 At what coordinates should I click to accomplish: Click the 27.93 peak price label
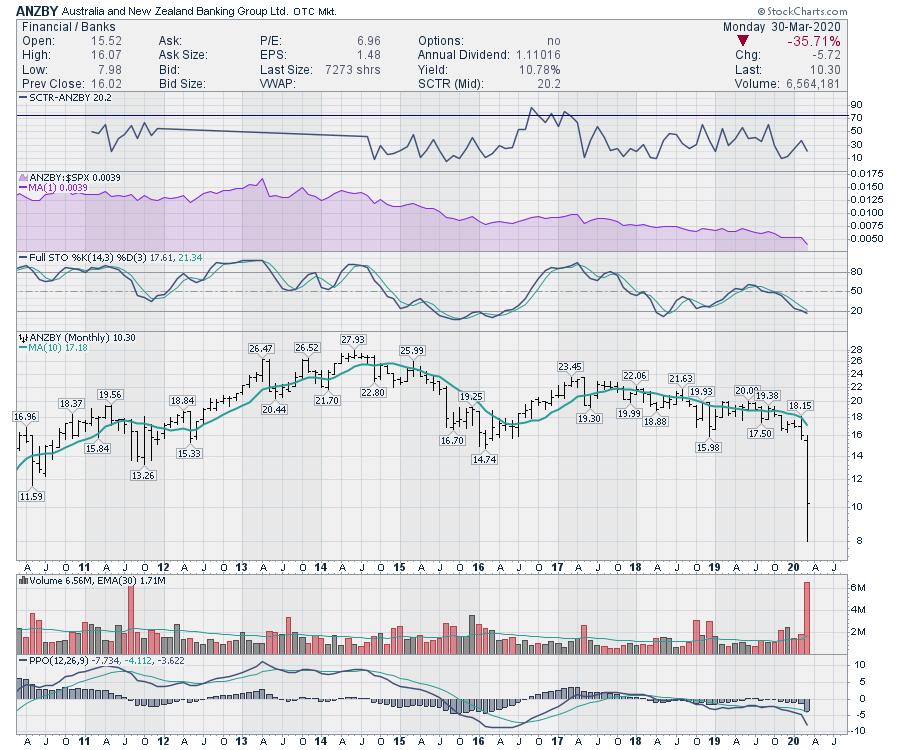click(x=352, y=340)
